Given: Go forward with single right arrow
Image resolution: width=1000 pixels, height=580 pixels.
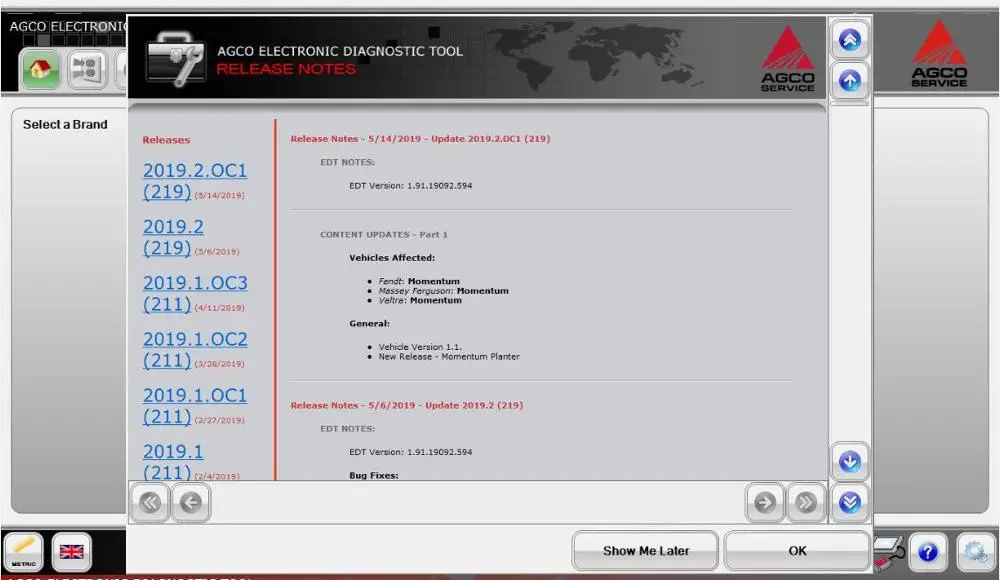Looking at the screenshot, I should tap(765, 503).
